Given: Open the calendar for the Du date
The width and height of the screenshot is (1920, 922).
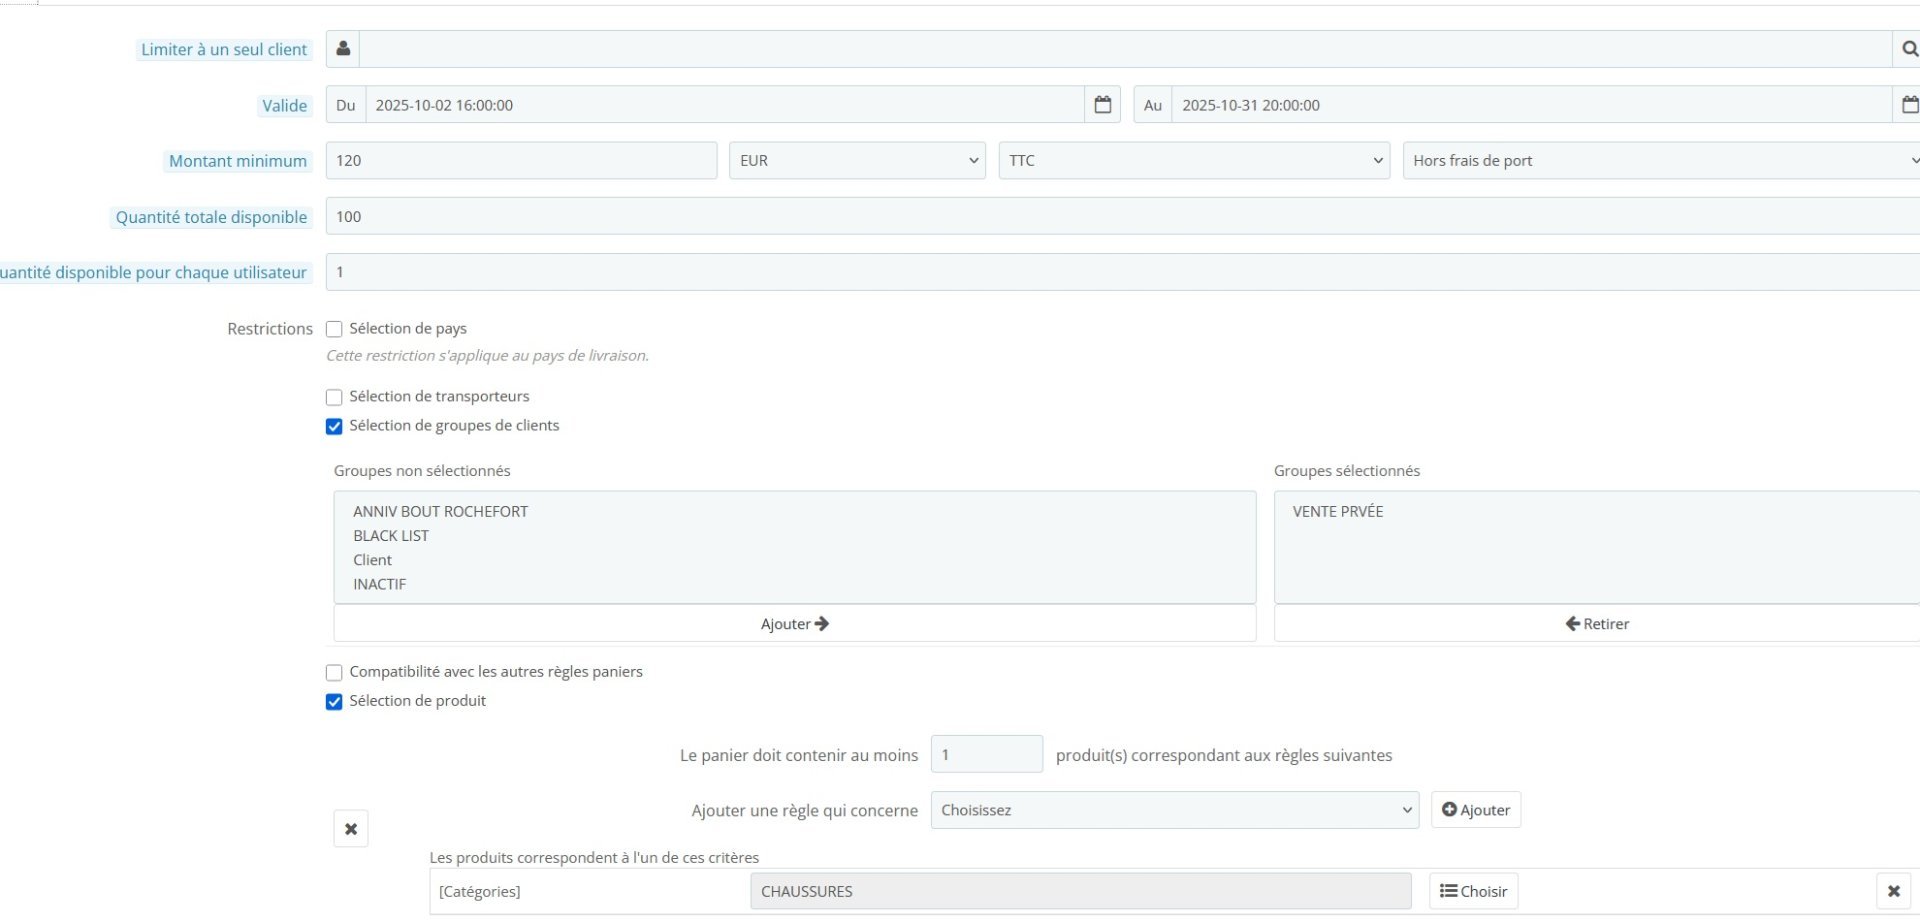Looking at the screenshot, I should tap(1103, 105).
